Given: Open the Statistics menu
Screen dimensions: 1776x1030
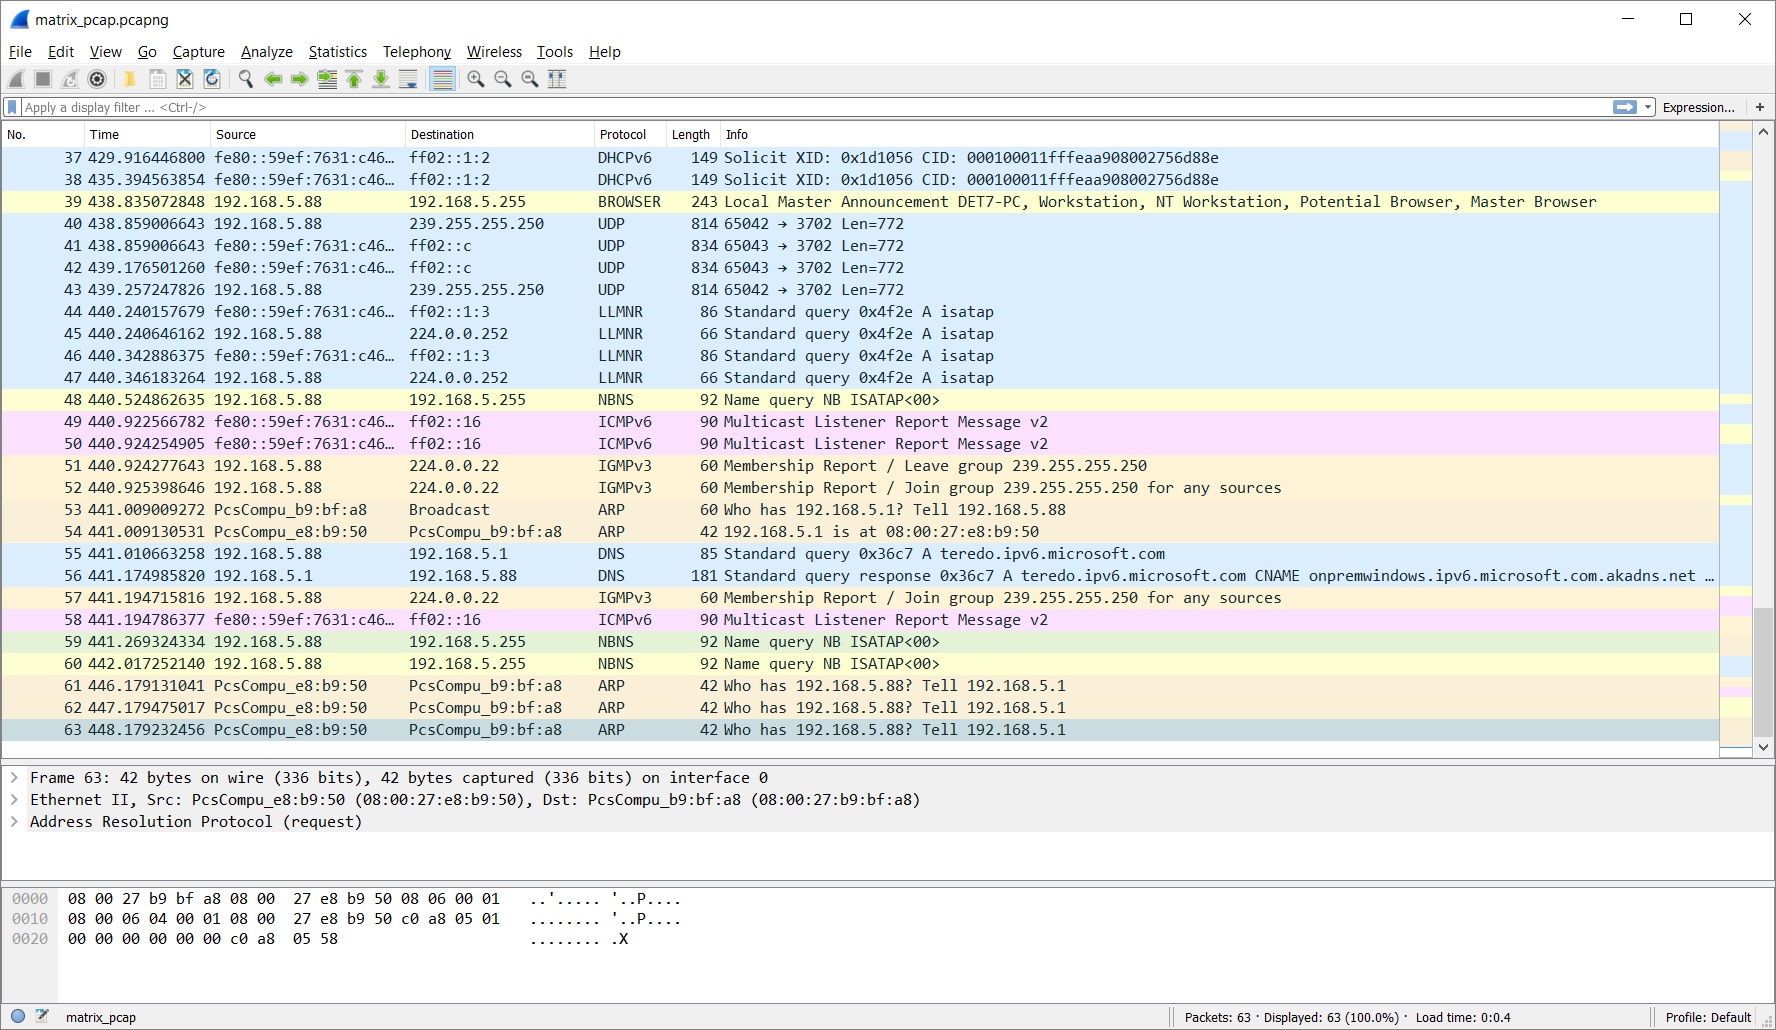Looking at the screenshot, I should (337, 52).
